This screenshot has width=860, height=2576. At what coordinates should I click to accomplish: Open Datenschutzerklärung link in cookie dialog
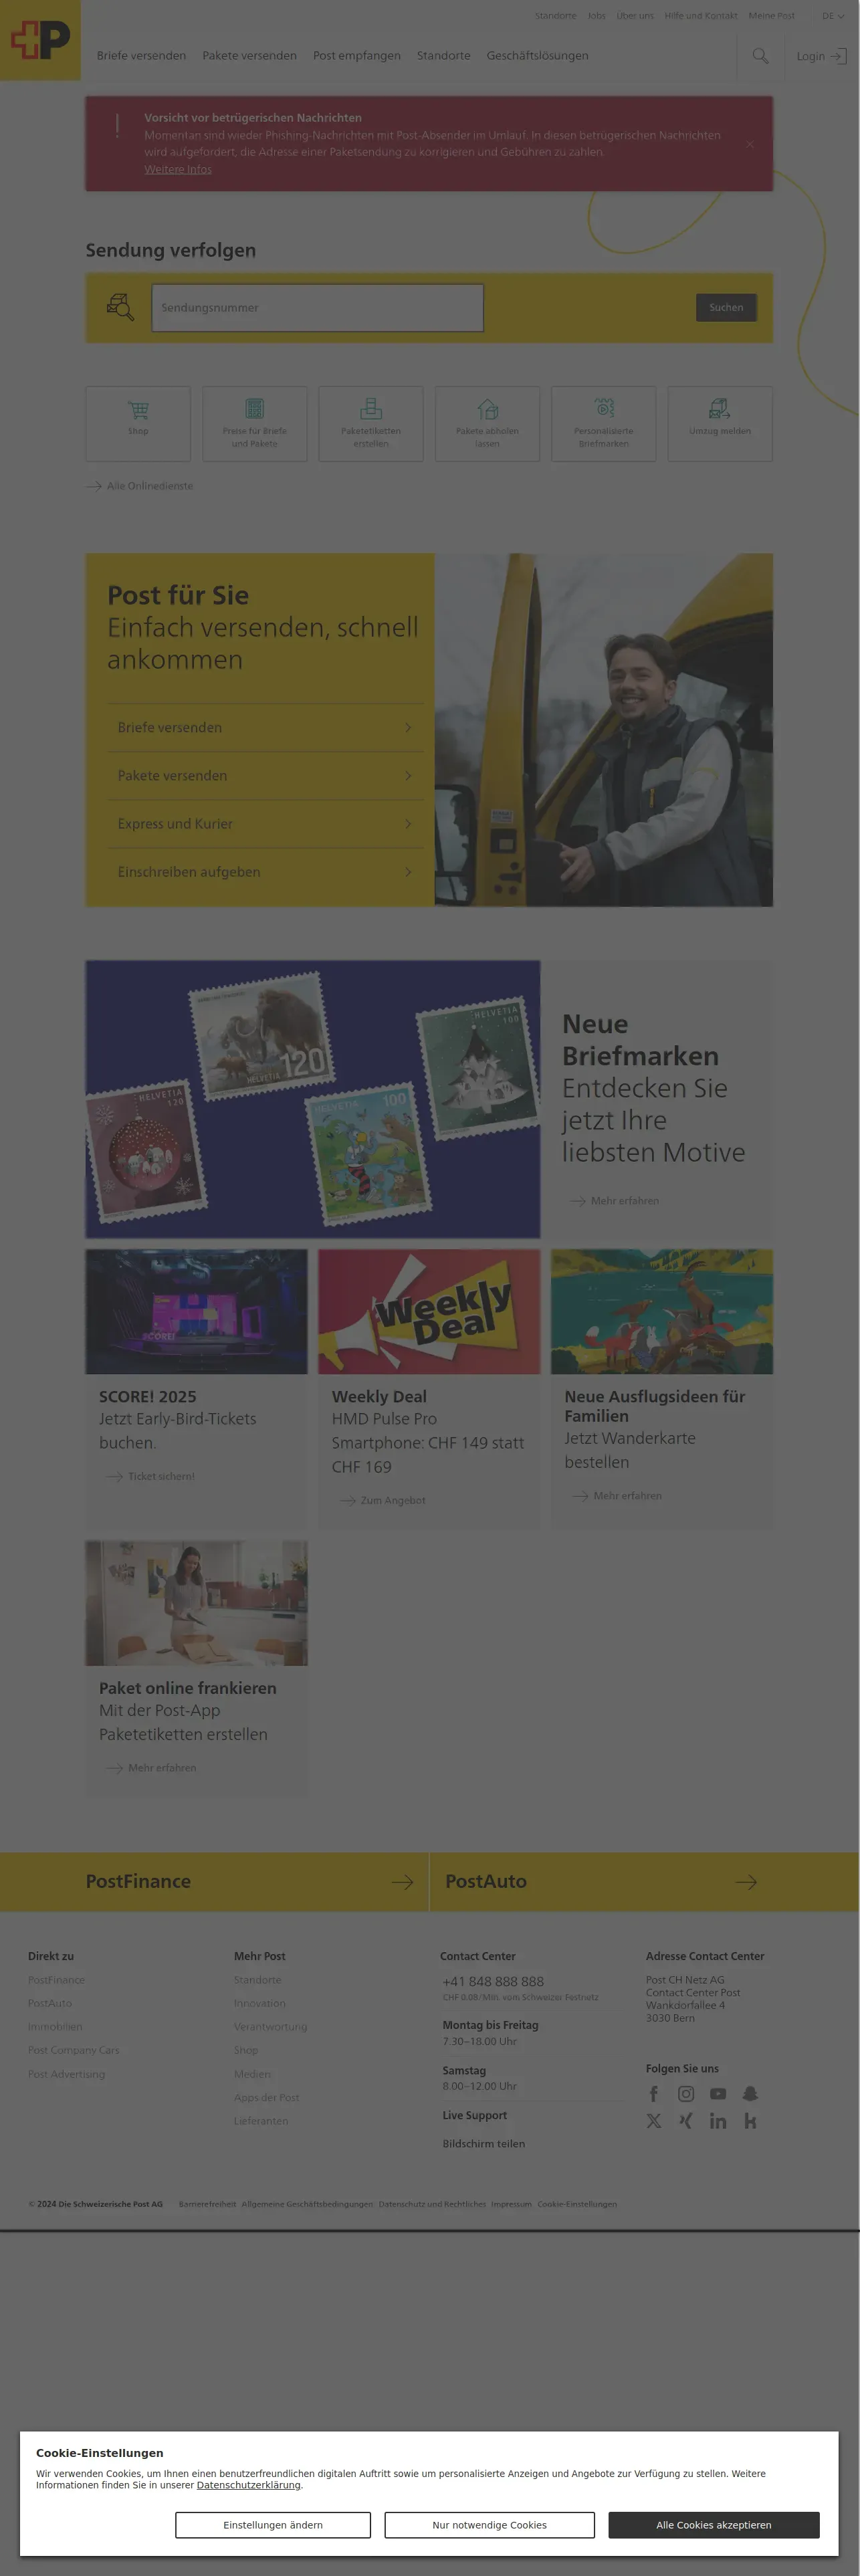[249, 2485]
